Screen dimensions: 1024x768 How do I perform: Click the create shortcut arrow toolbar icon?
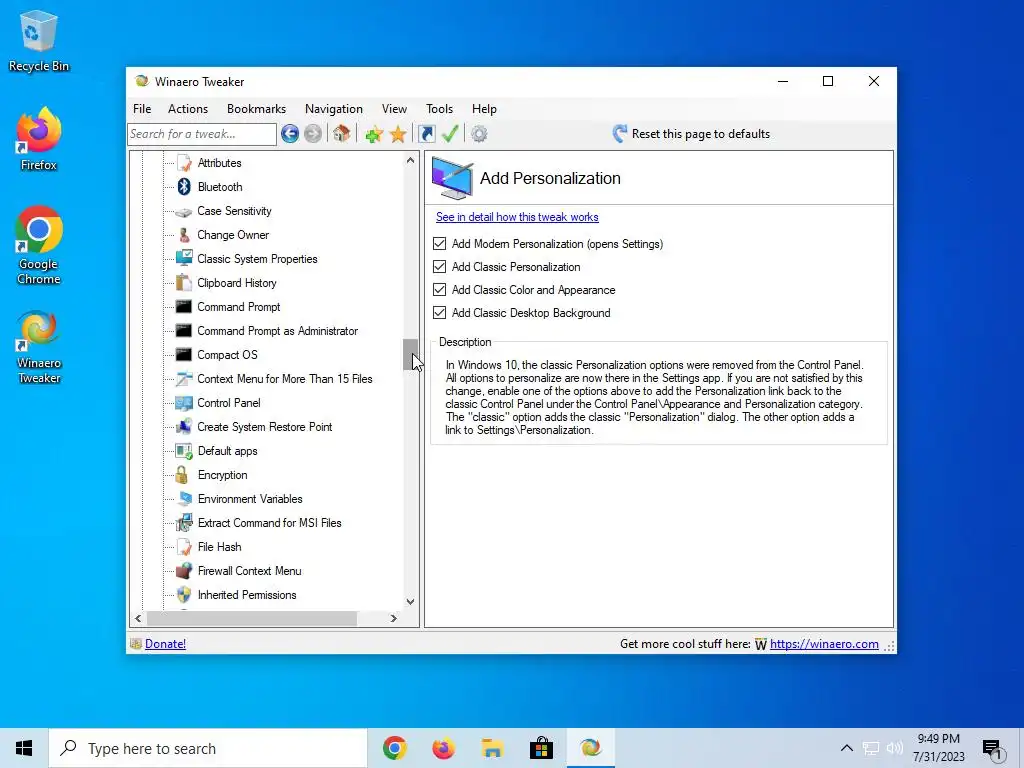pos(426,134)
